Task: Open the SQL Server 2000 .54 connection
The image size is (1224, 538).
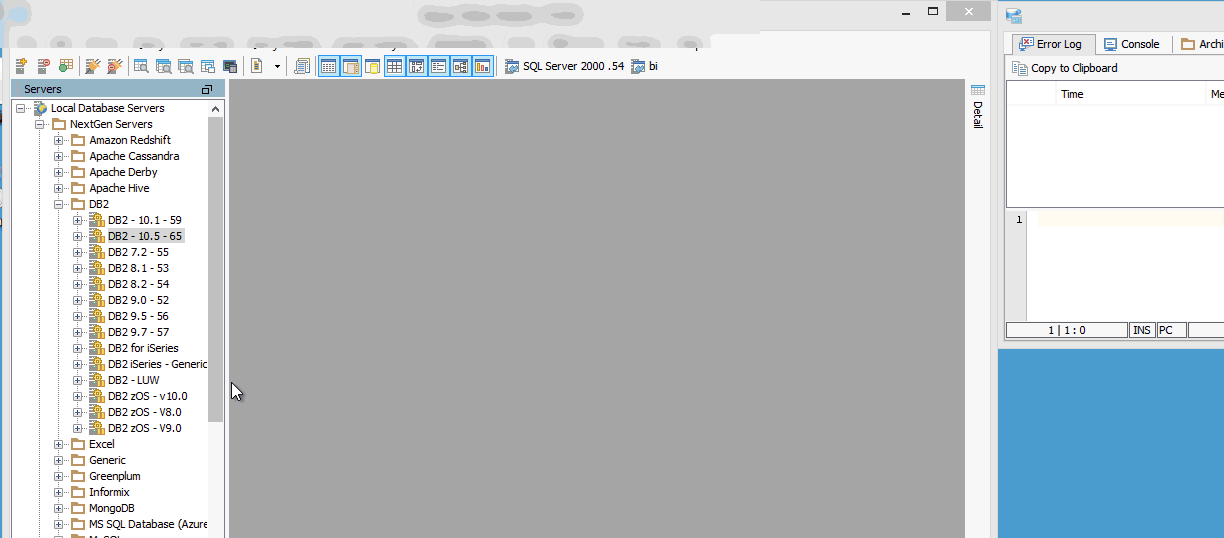Action: pyautogui.click(x=564, y=67)
